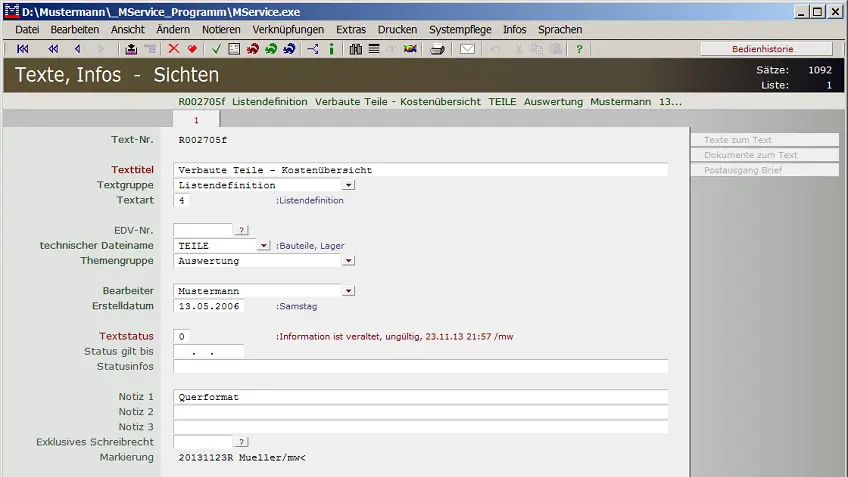Click into the Notiz 1 field
Image resolution: width=848 pixels, height=477 pixels.
point(420,397)
